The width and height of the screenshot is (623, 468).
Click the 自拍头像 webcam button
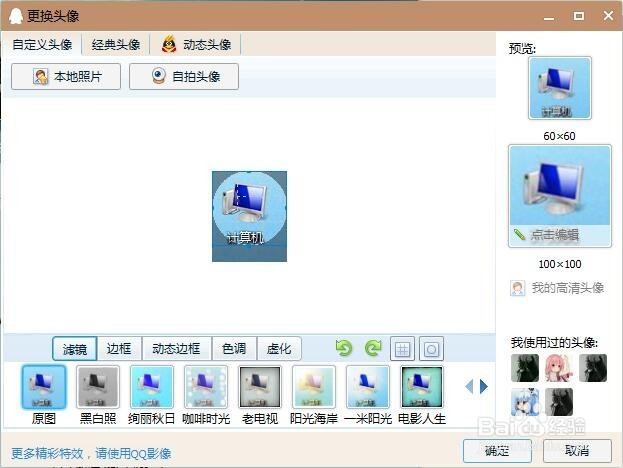[x=184, y=76]
